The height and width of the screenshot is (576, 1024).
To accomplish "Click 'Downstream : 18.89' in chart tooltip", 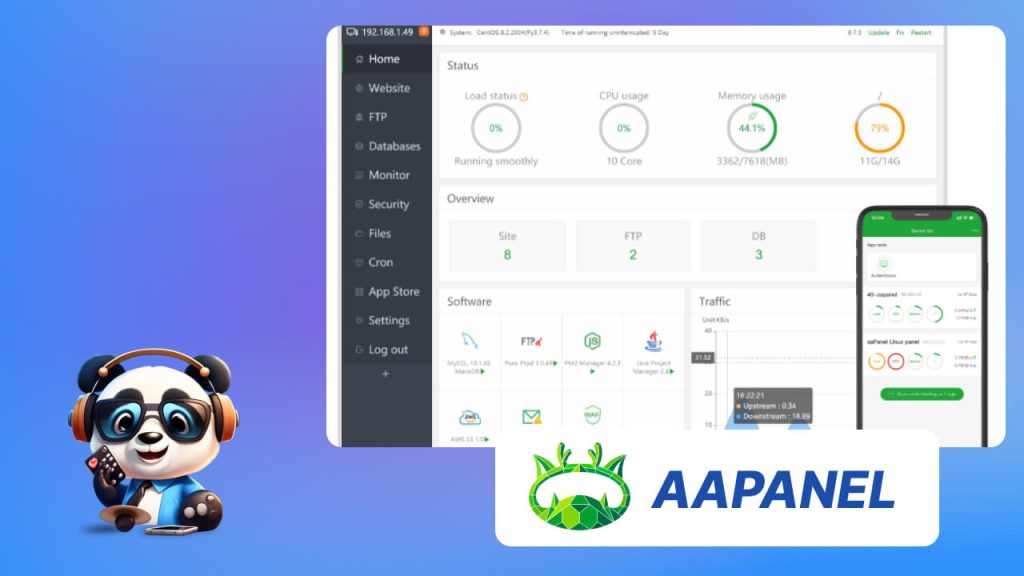I will [776, 417].
